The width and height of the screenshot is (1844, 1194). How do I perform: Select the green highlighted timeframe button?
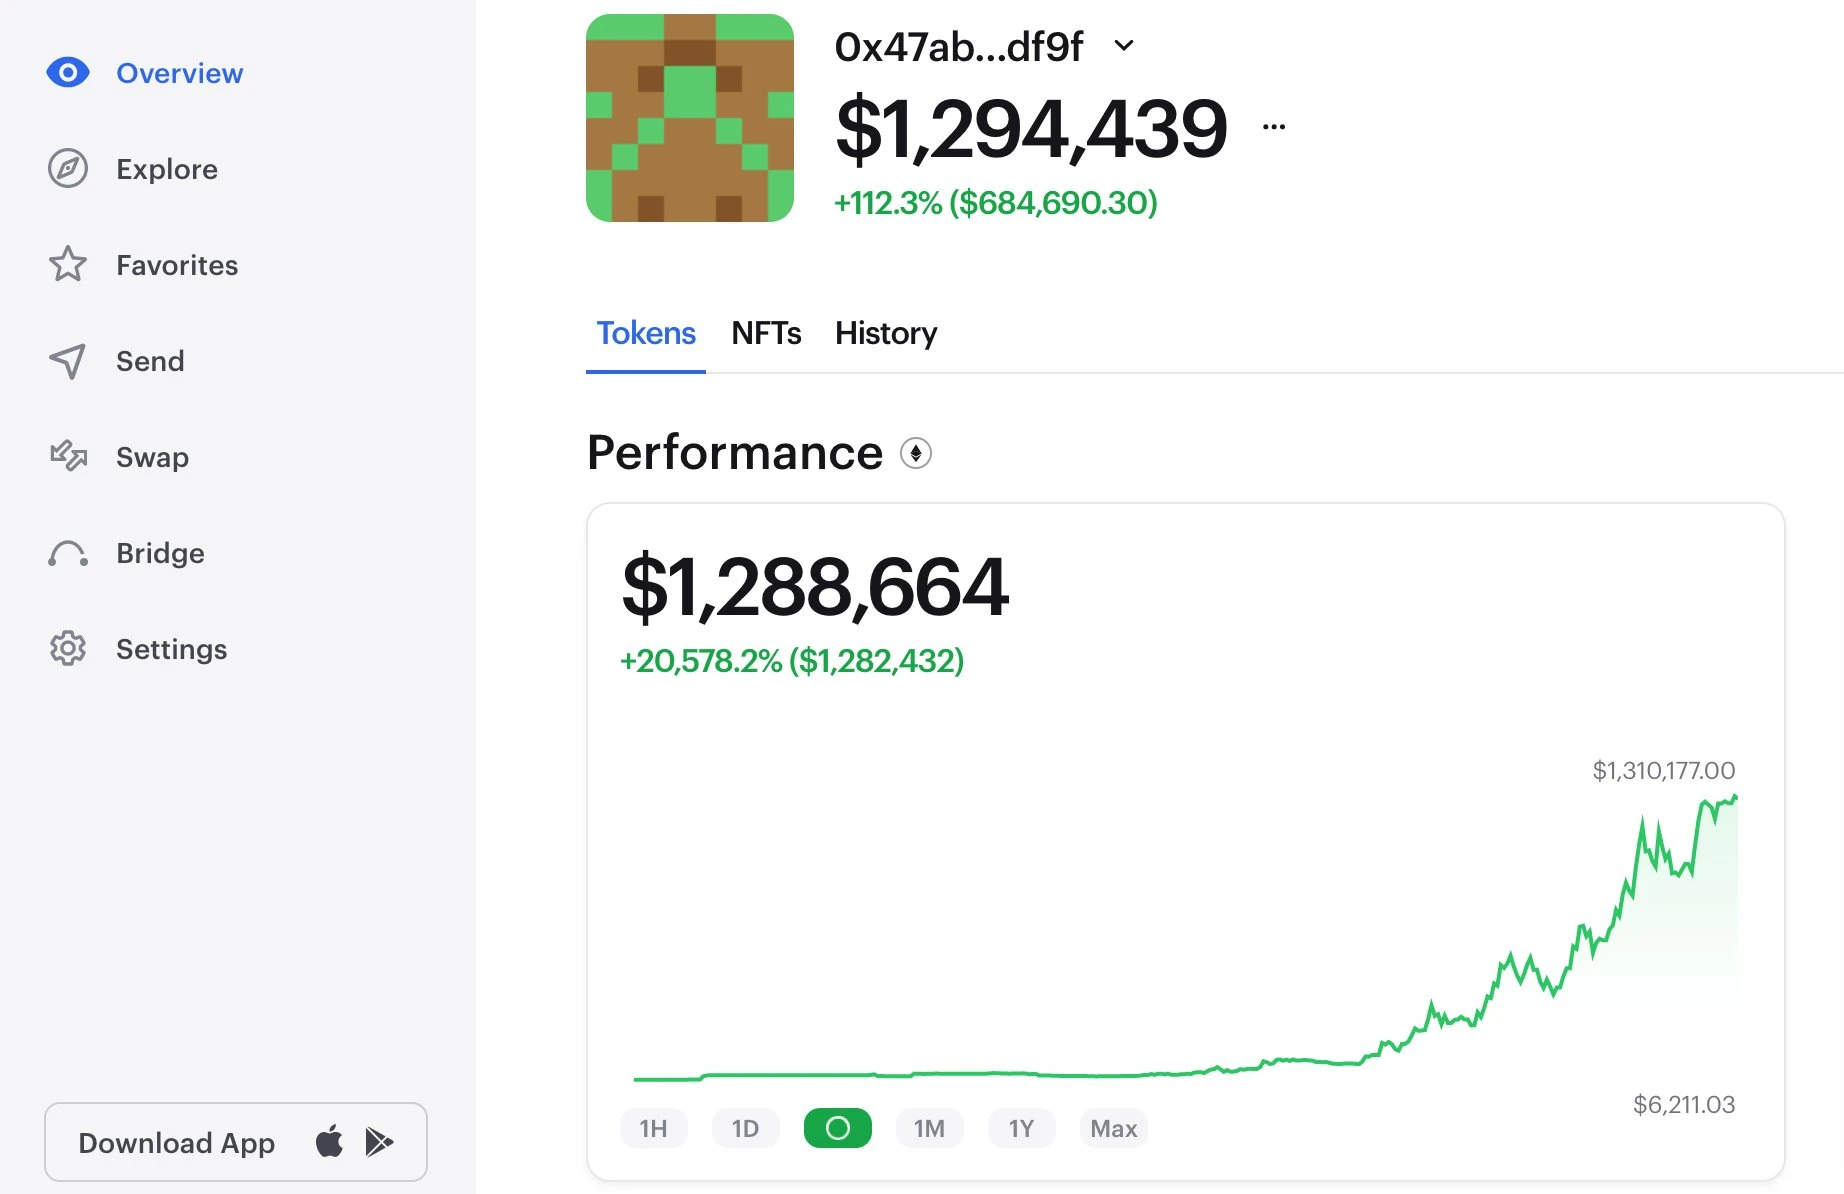pyautogui.click(x=838, y=1129)
